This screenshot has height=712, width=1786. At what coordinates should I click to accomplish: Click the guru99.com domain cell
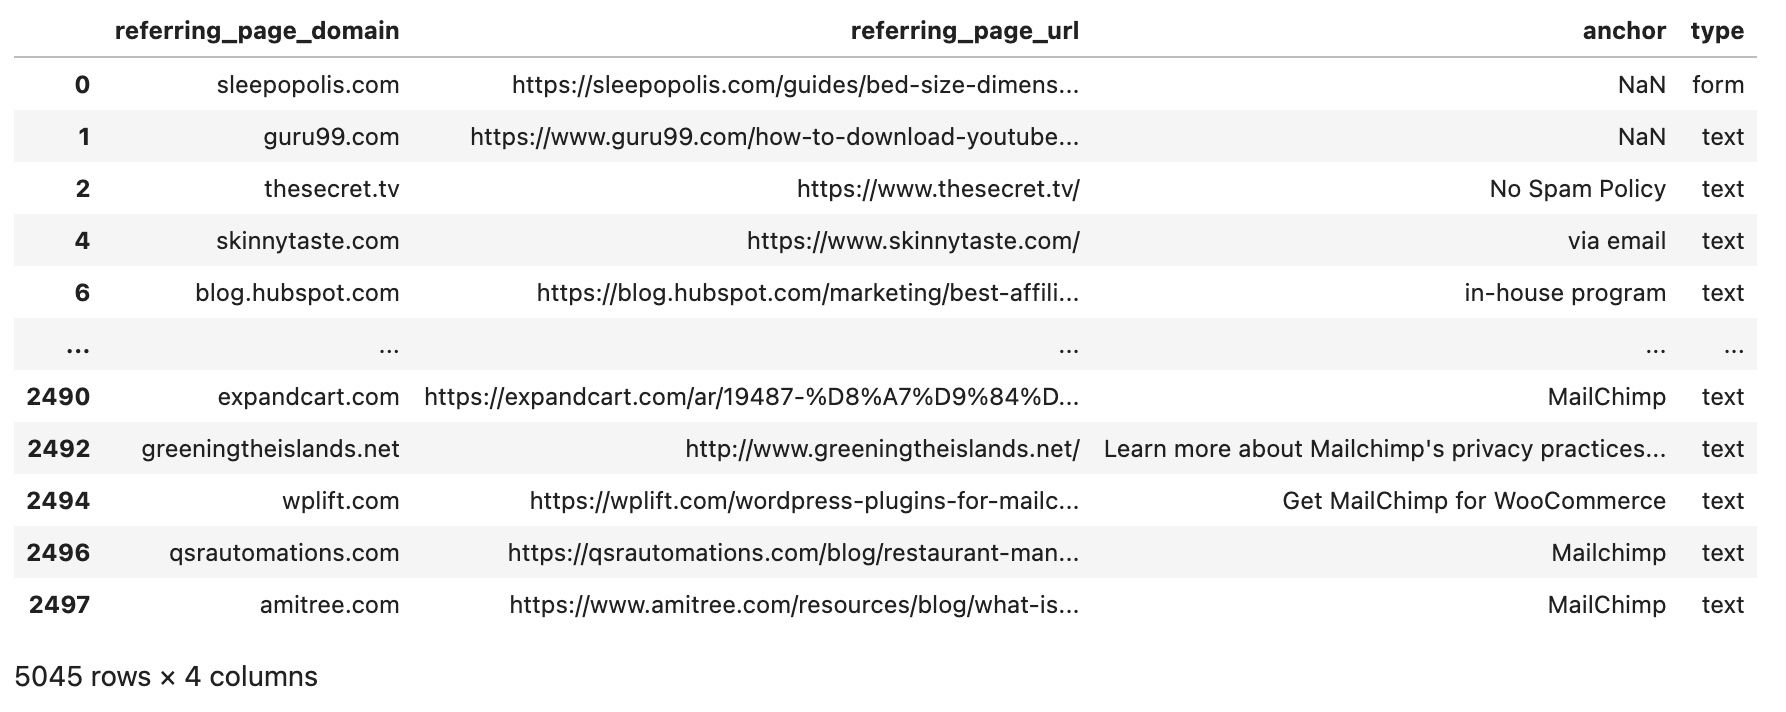coord(331,137)
